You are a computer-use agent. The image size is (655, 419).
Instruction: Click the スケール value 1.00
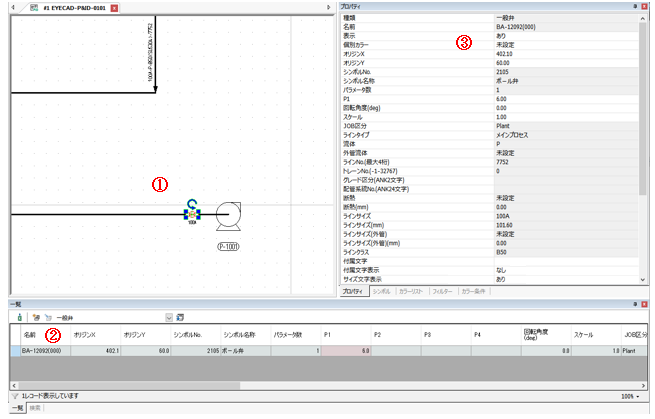[x=566, y=117]
